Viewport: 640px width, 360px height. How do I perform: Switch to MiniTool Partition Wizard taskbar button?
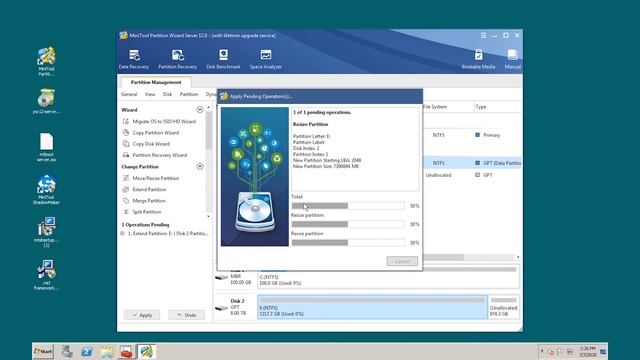pos(146,351)
